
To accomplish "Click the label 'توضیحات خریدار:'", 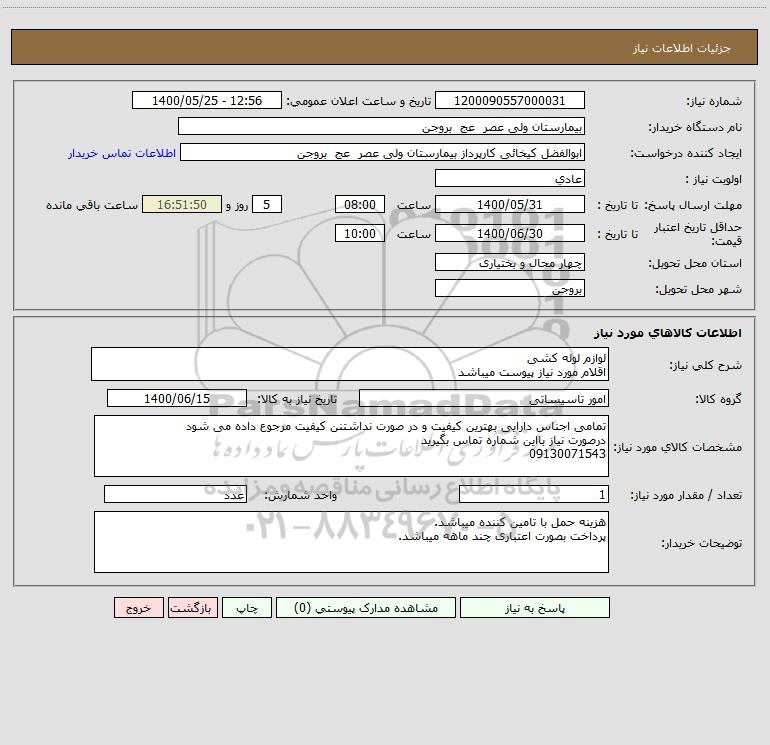I will point(702,543).
